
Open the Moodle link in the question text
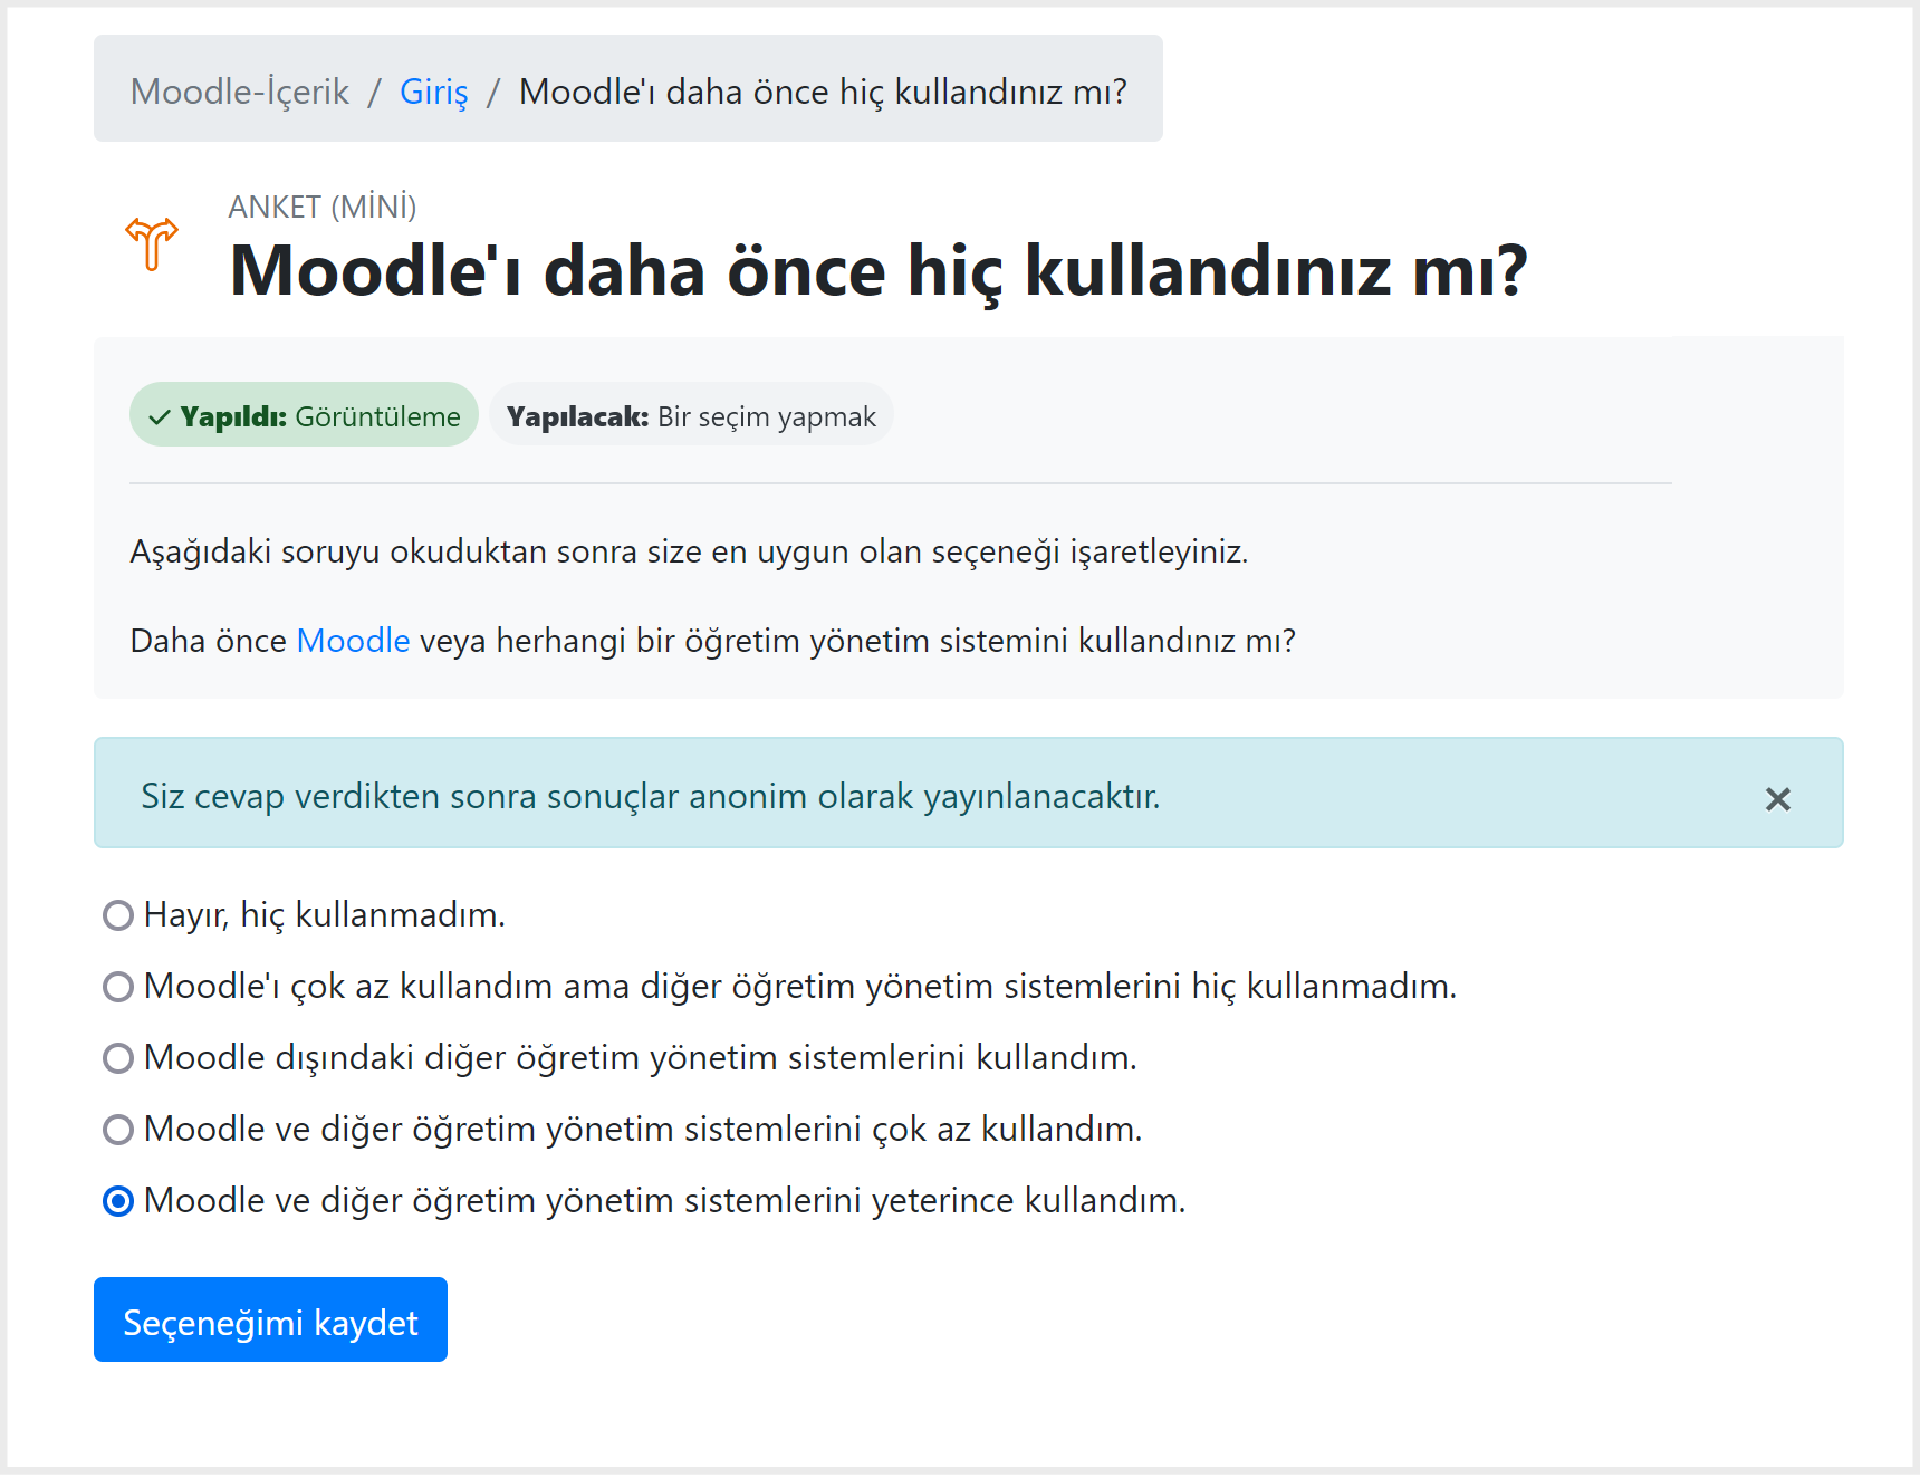[x=353, y=640]
